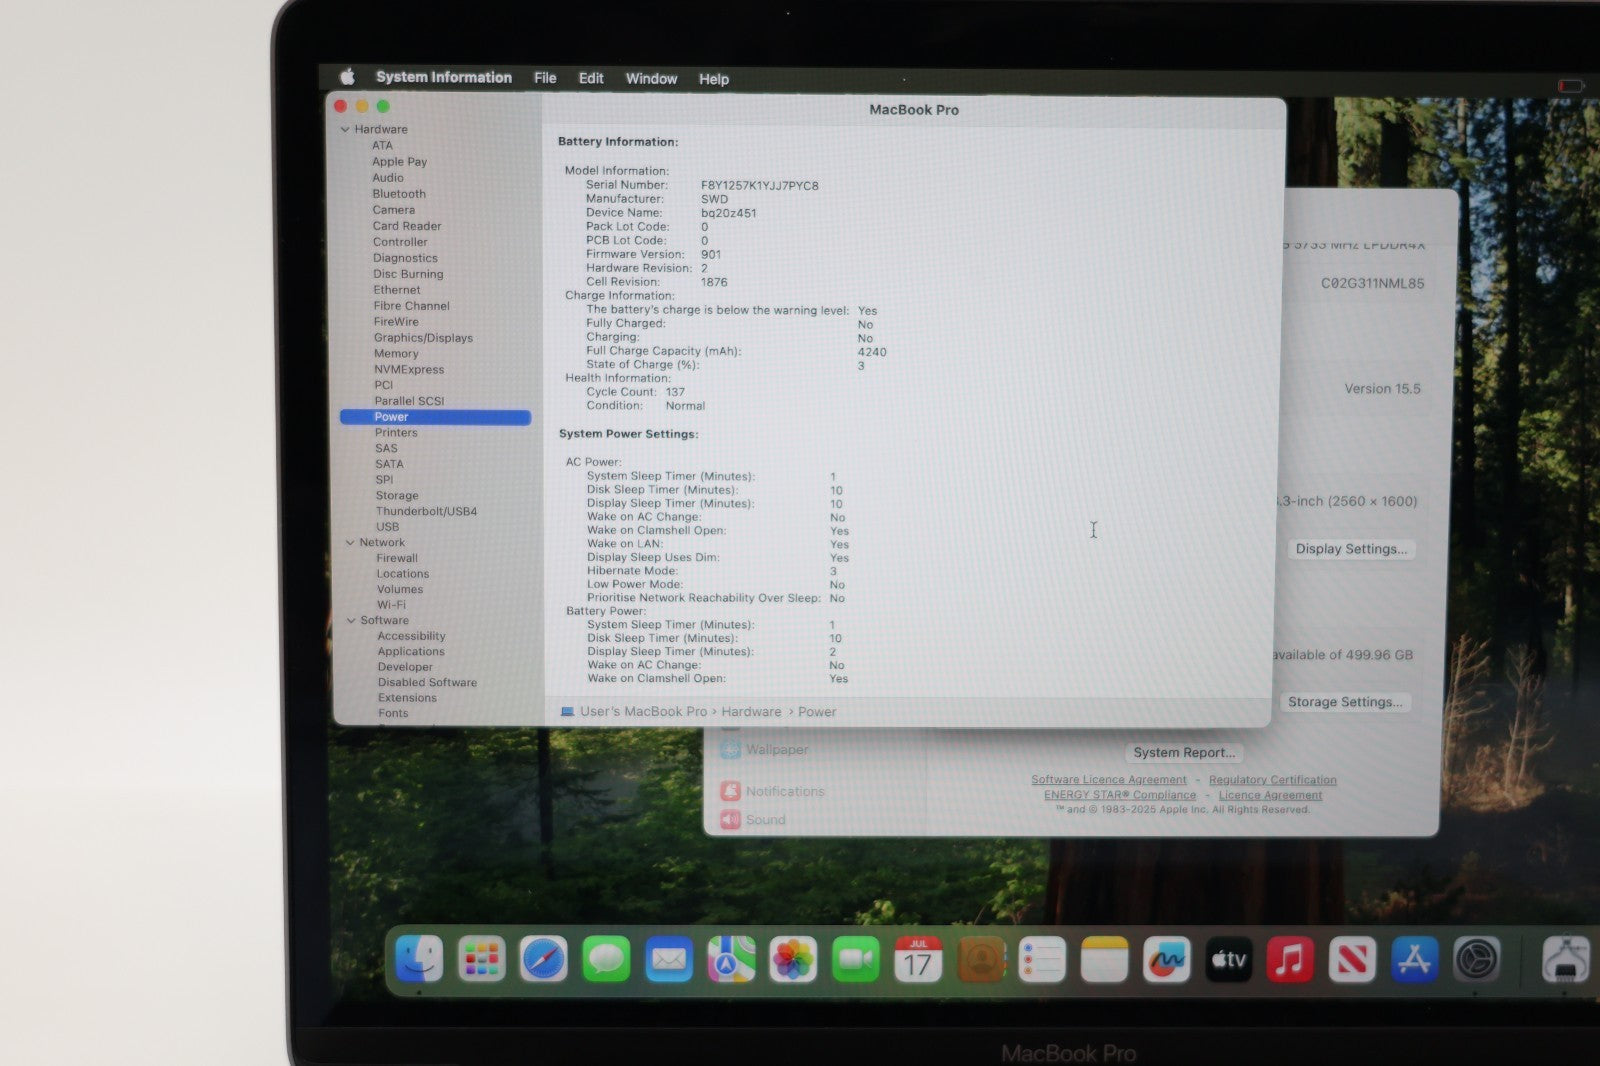
Task: Select Disabled Software in the sidebar
Action: (427, 683)
